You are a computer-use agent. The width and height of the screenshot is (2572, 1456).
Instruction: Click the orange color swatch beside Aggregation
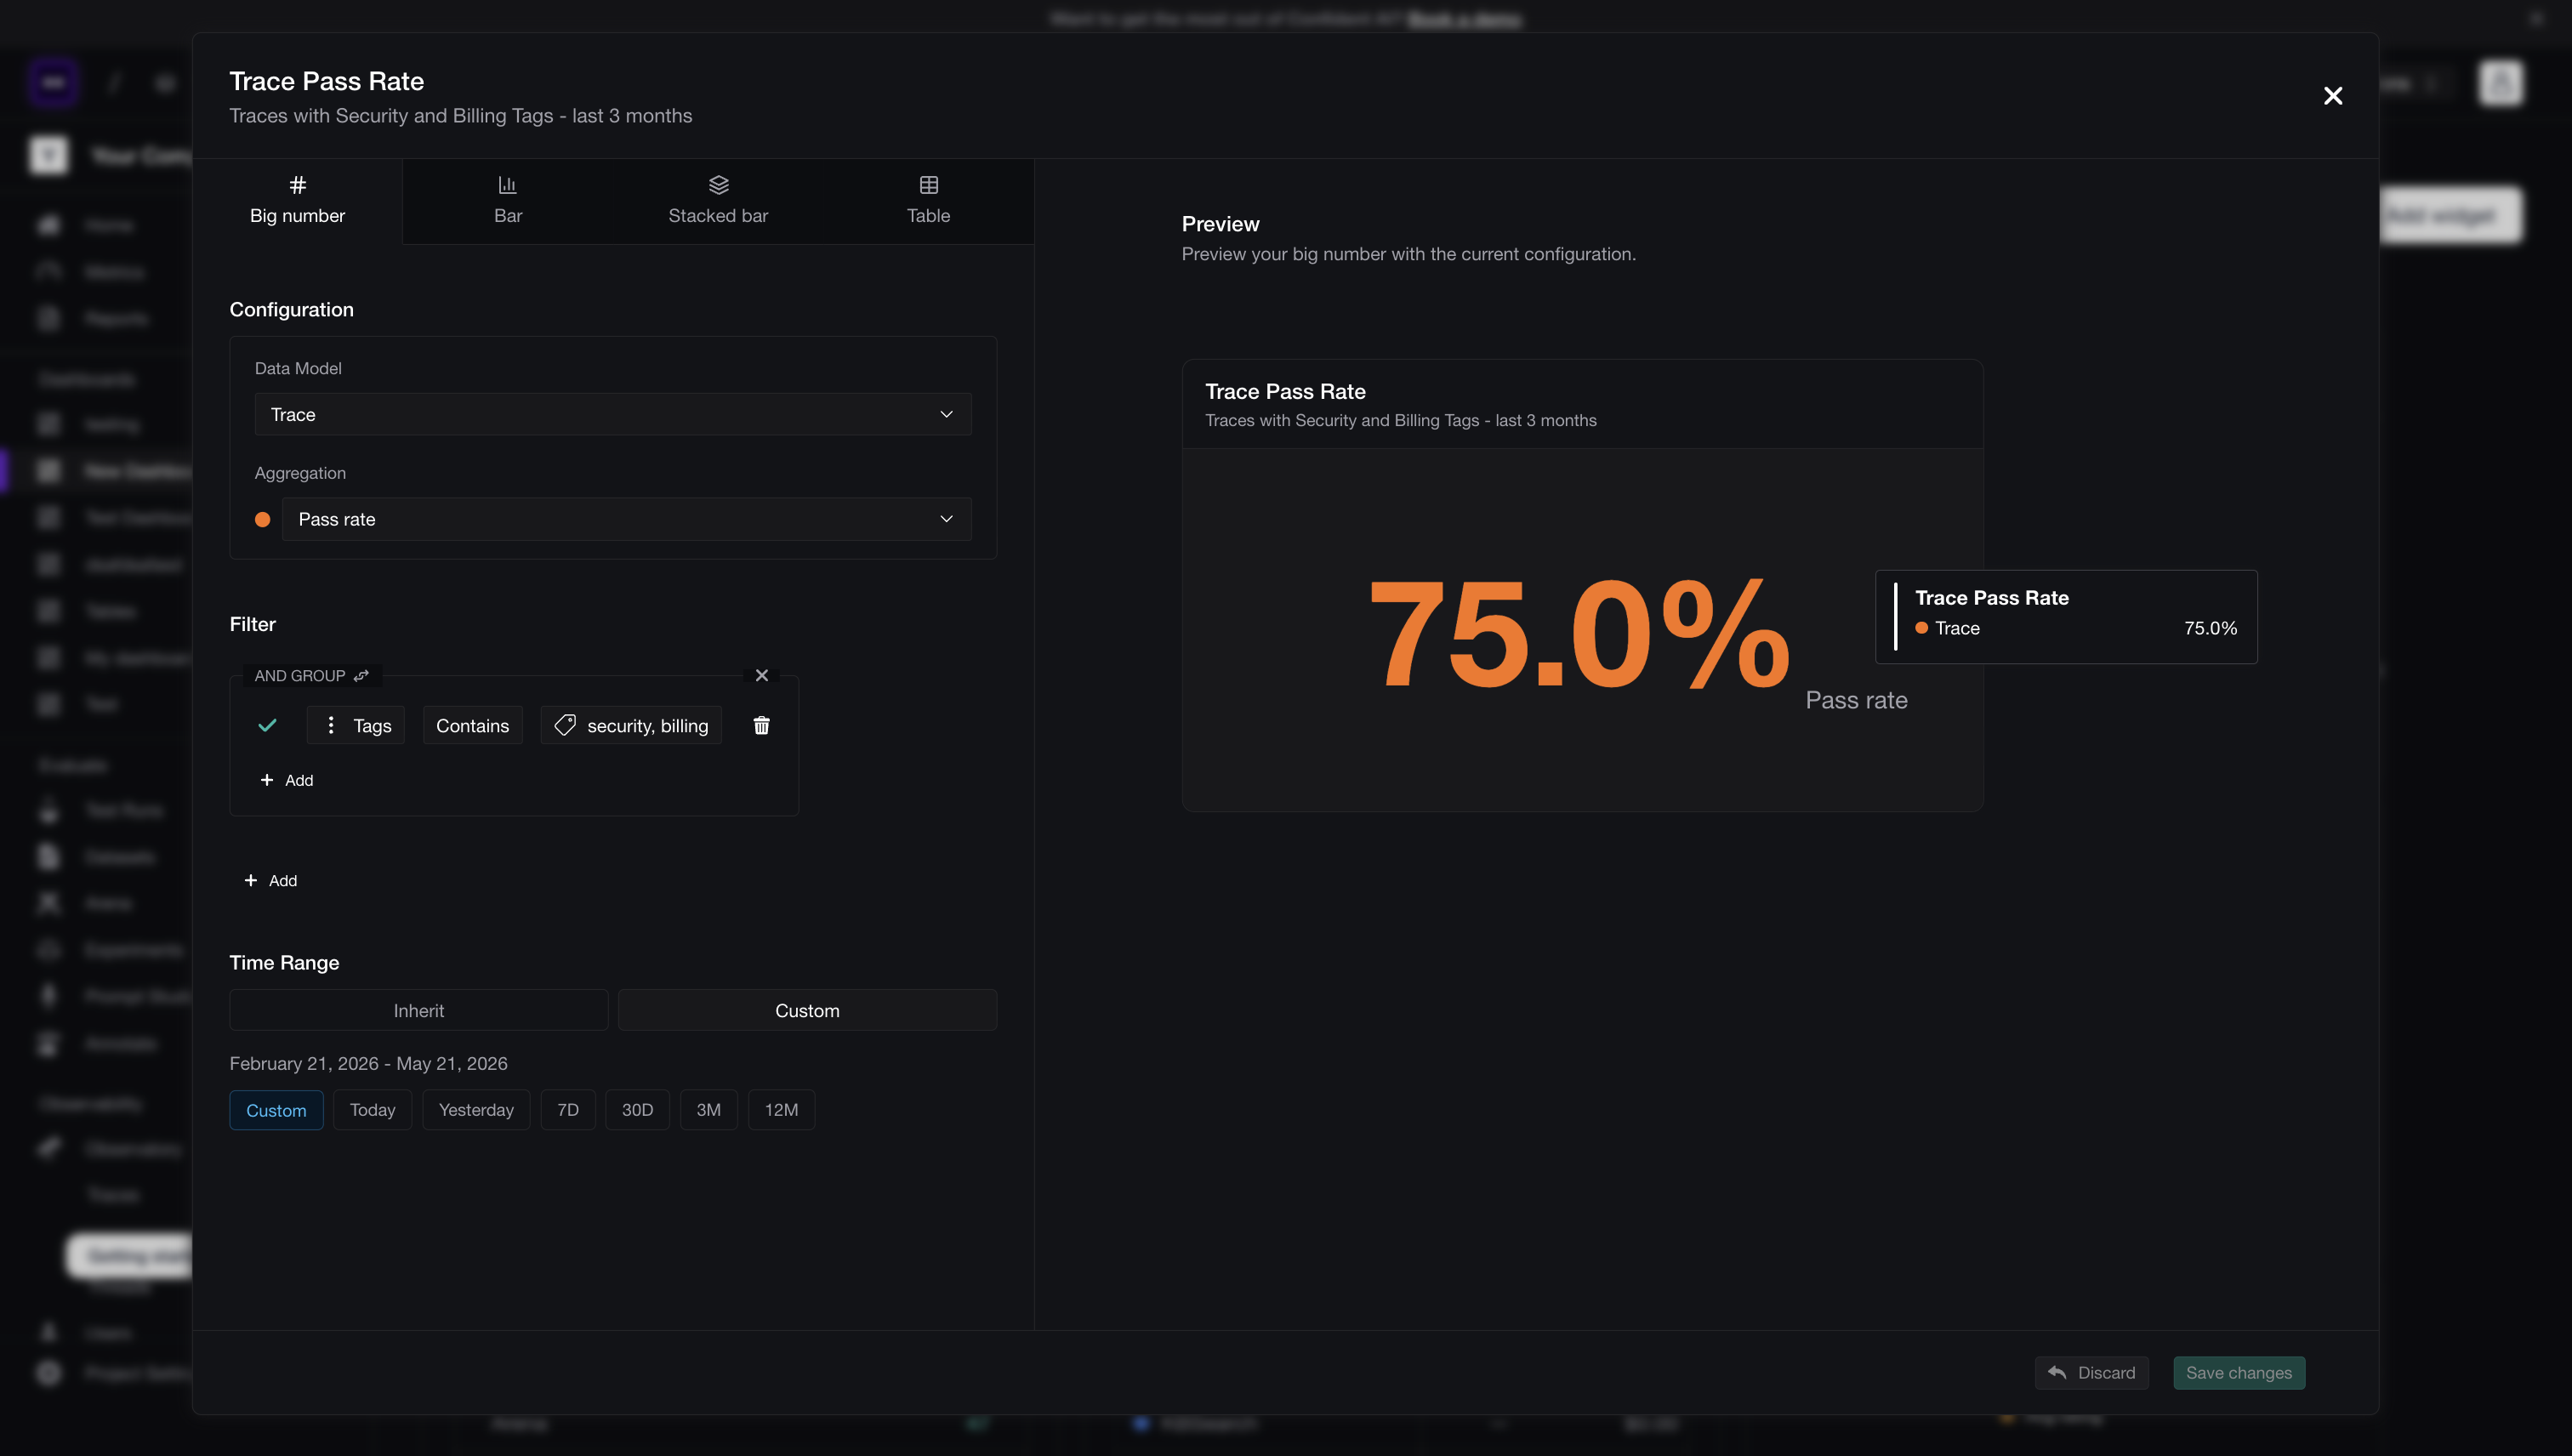tap(263, 520)
